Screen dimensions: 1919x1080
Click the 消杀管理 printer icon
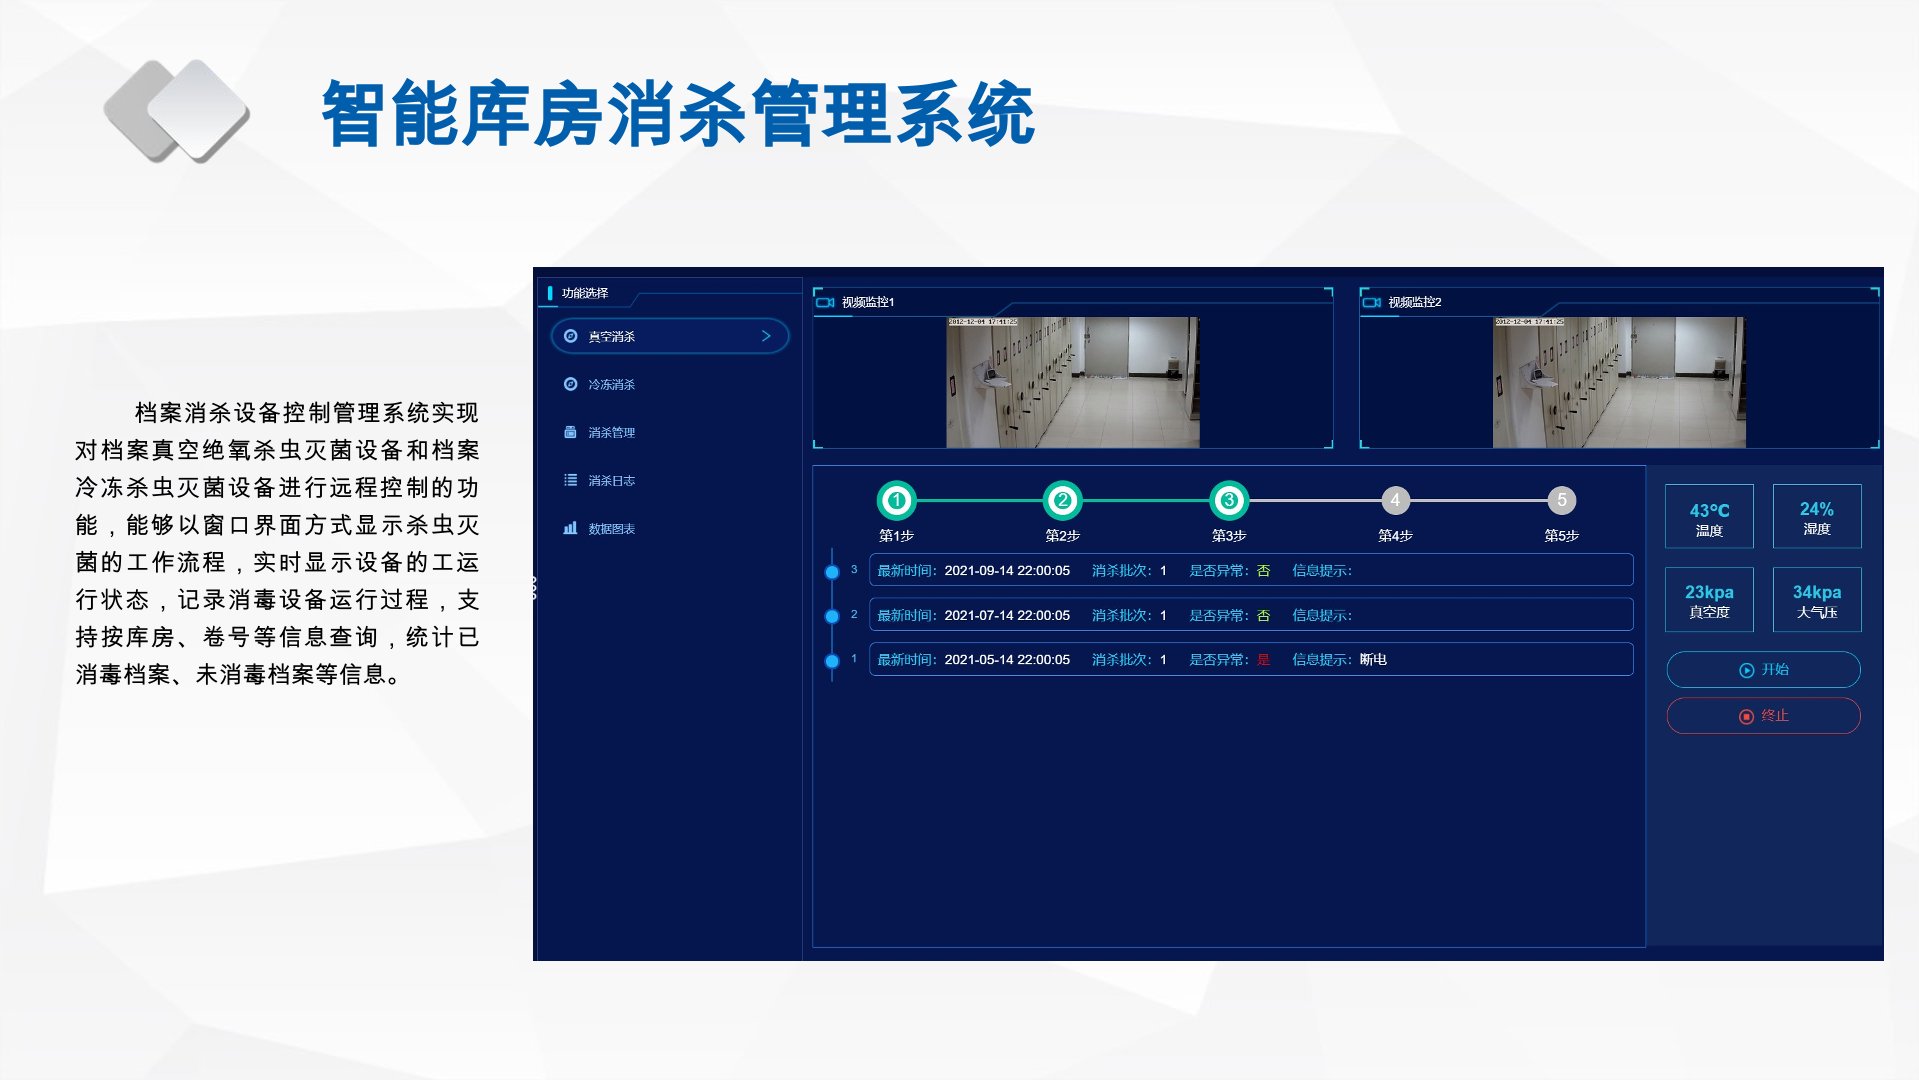click(570, 432)
